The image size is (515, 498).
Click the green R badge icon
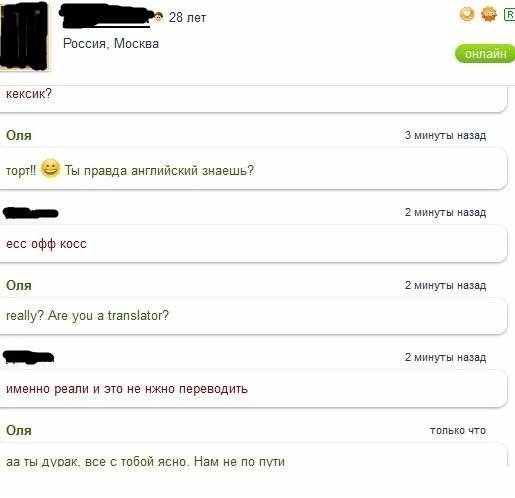pos(509,15)
